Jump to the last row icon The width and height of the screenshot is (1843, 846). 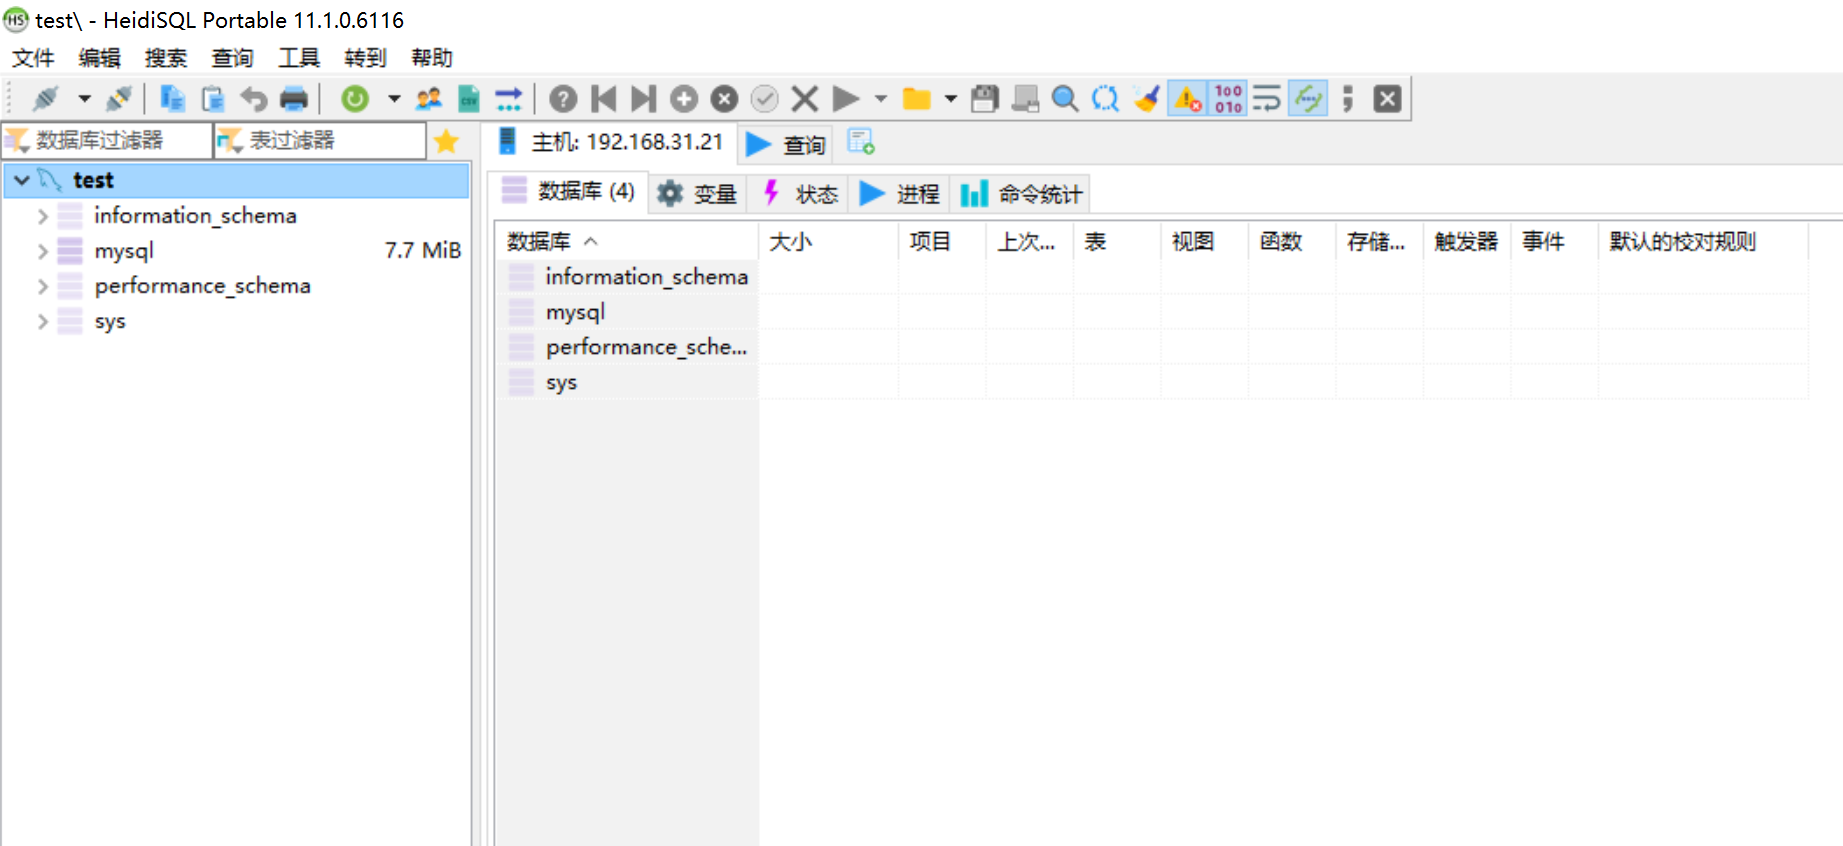pos(644,98)
